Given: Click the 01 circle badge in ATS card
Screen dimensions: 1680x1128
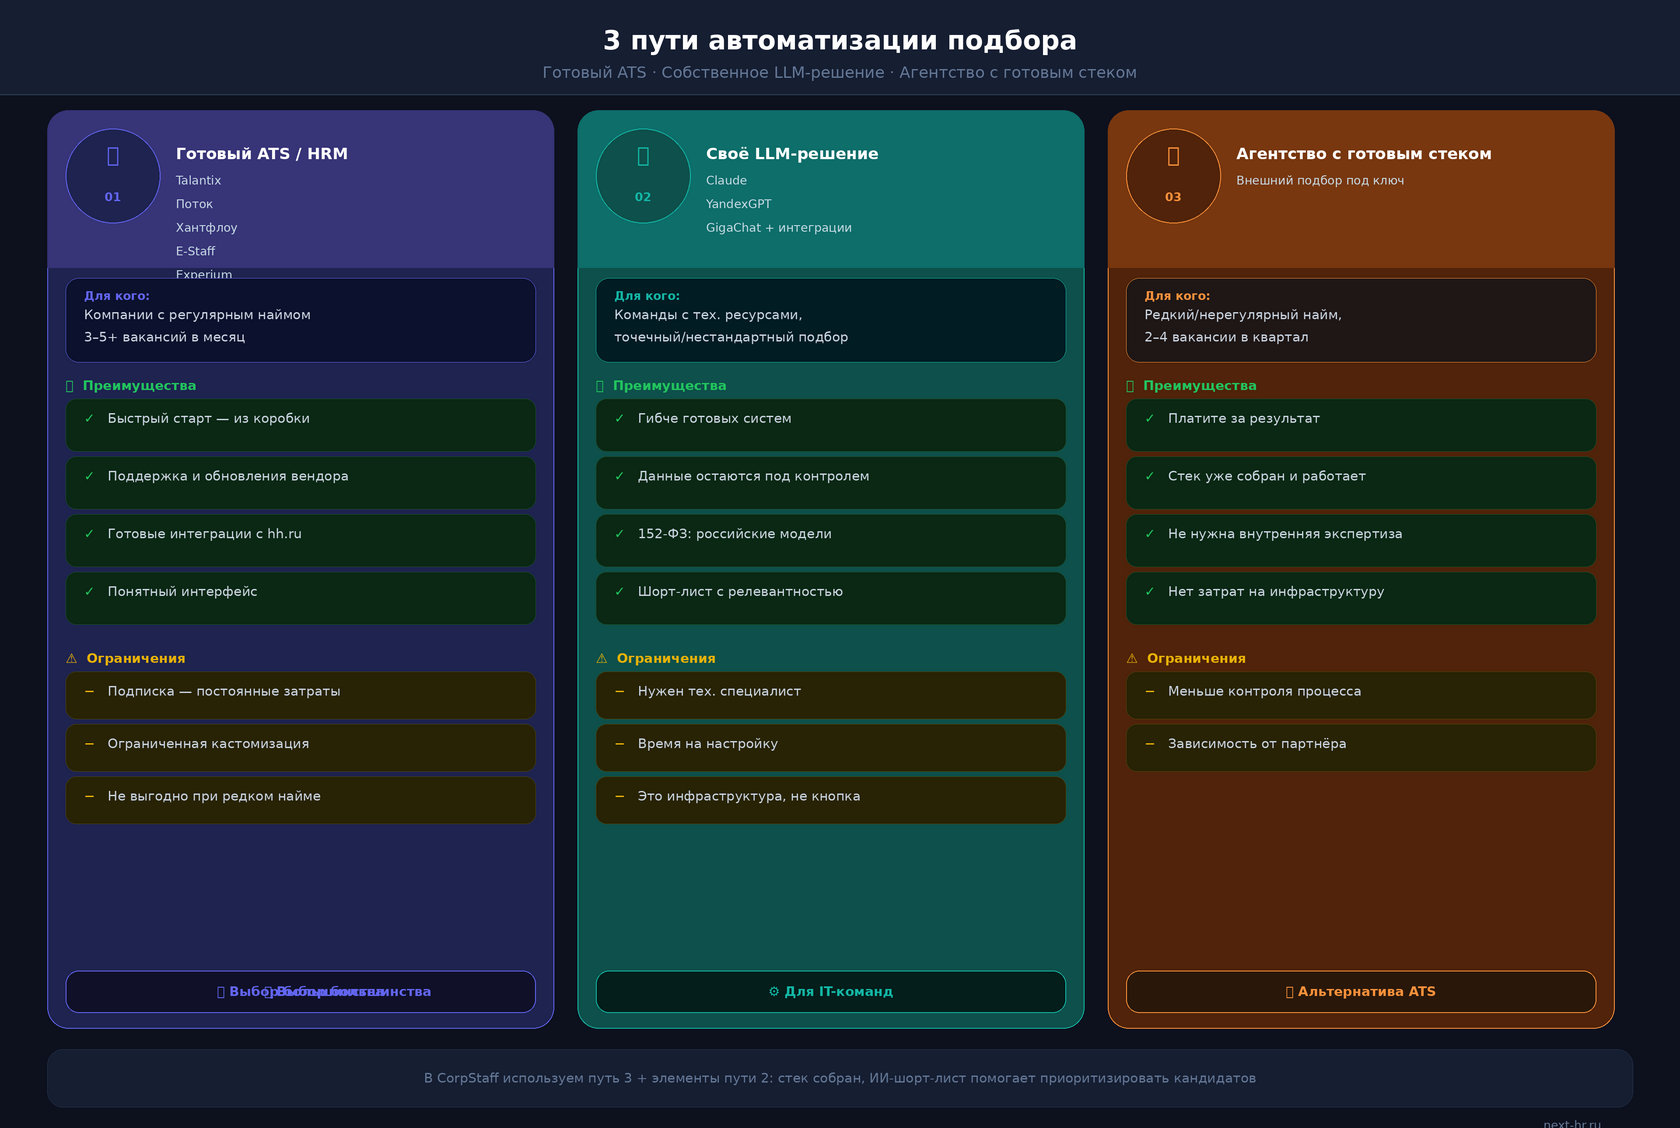Looking at the screenshot, I should (x=113, y=176).
